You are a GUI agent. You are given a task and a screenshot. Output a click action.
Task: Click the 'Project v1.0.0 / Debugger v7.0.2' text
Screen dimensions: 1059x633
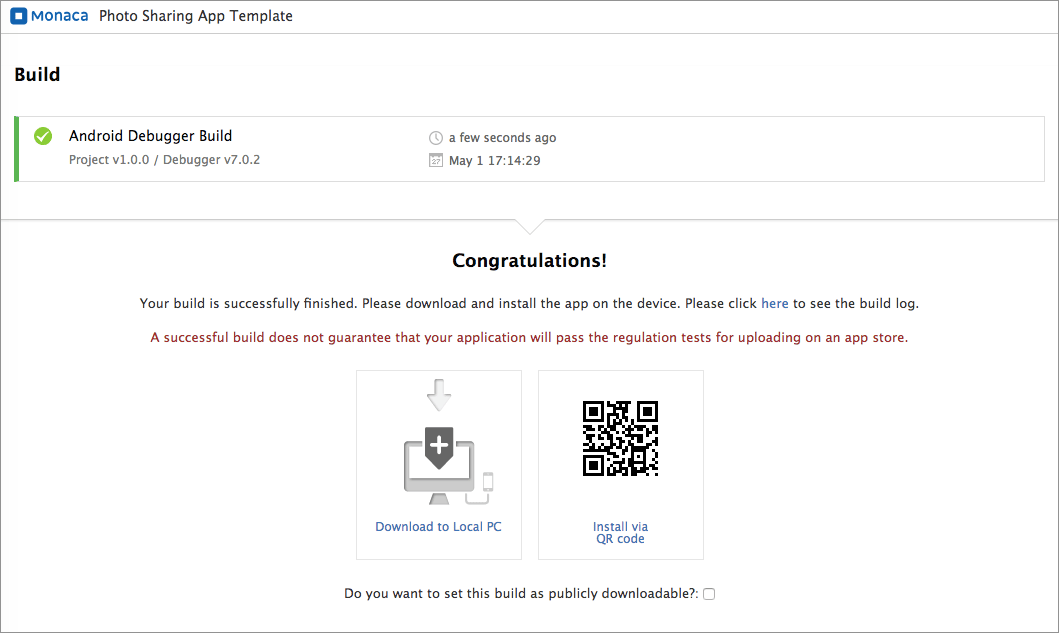click(x=164, y=159)
